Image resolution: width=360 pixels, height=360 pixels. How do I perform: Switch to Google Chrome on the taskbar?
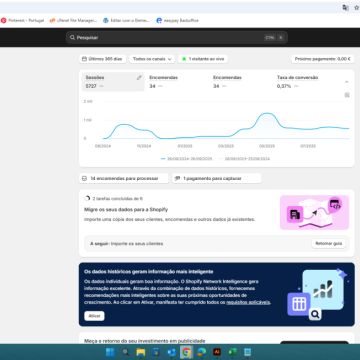[186, 352]
